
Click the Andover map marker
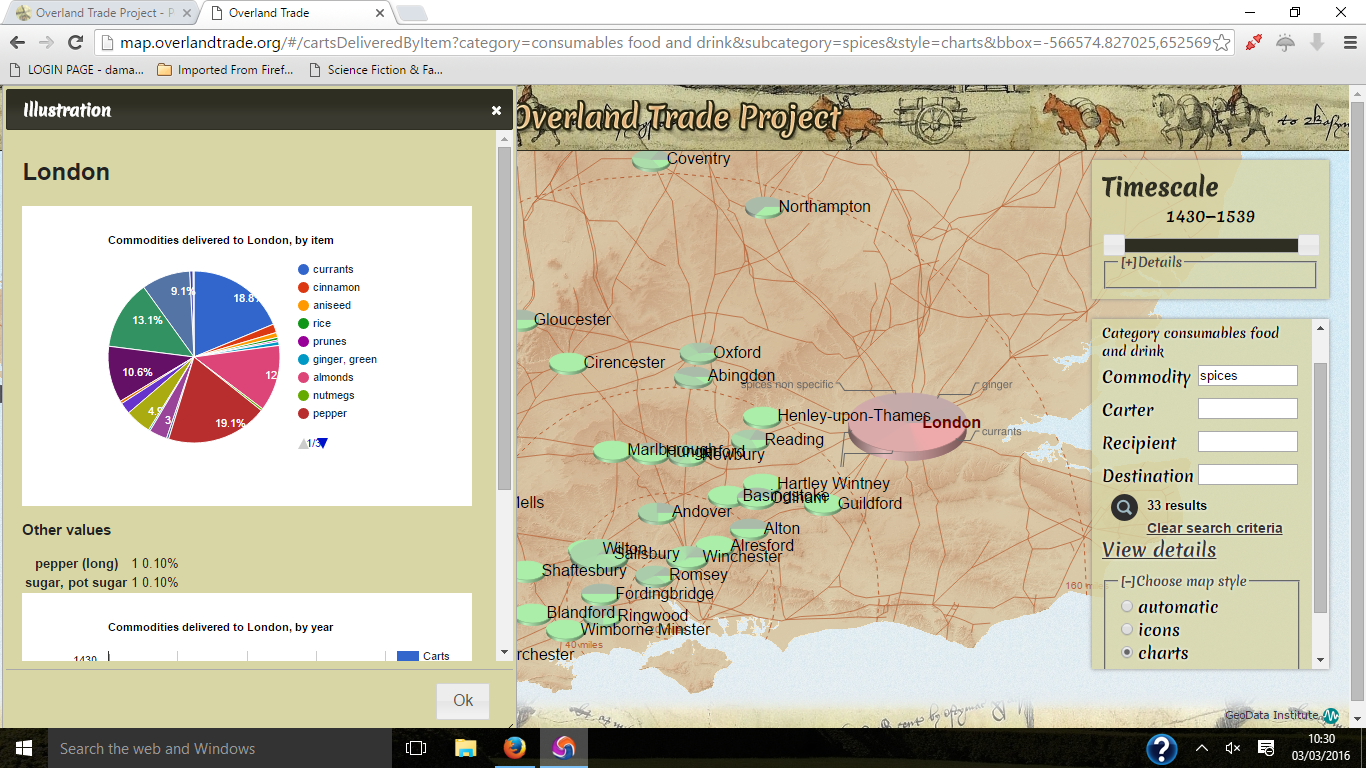[657, 514]
